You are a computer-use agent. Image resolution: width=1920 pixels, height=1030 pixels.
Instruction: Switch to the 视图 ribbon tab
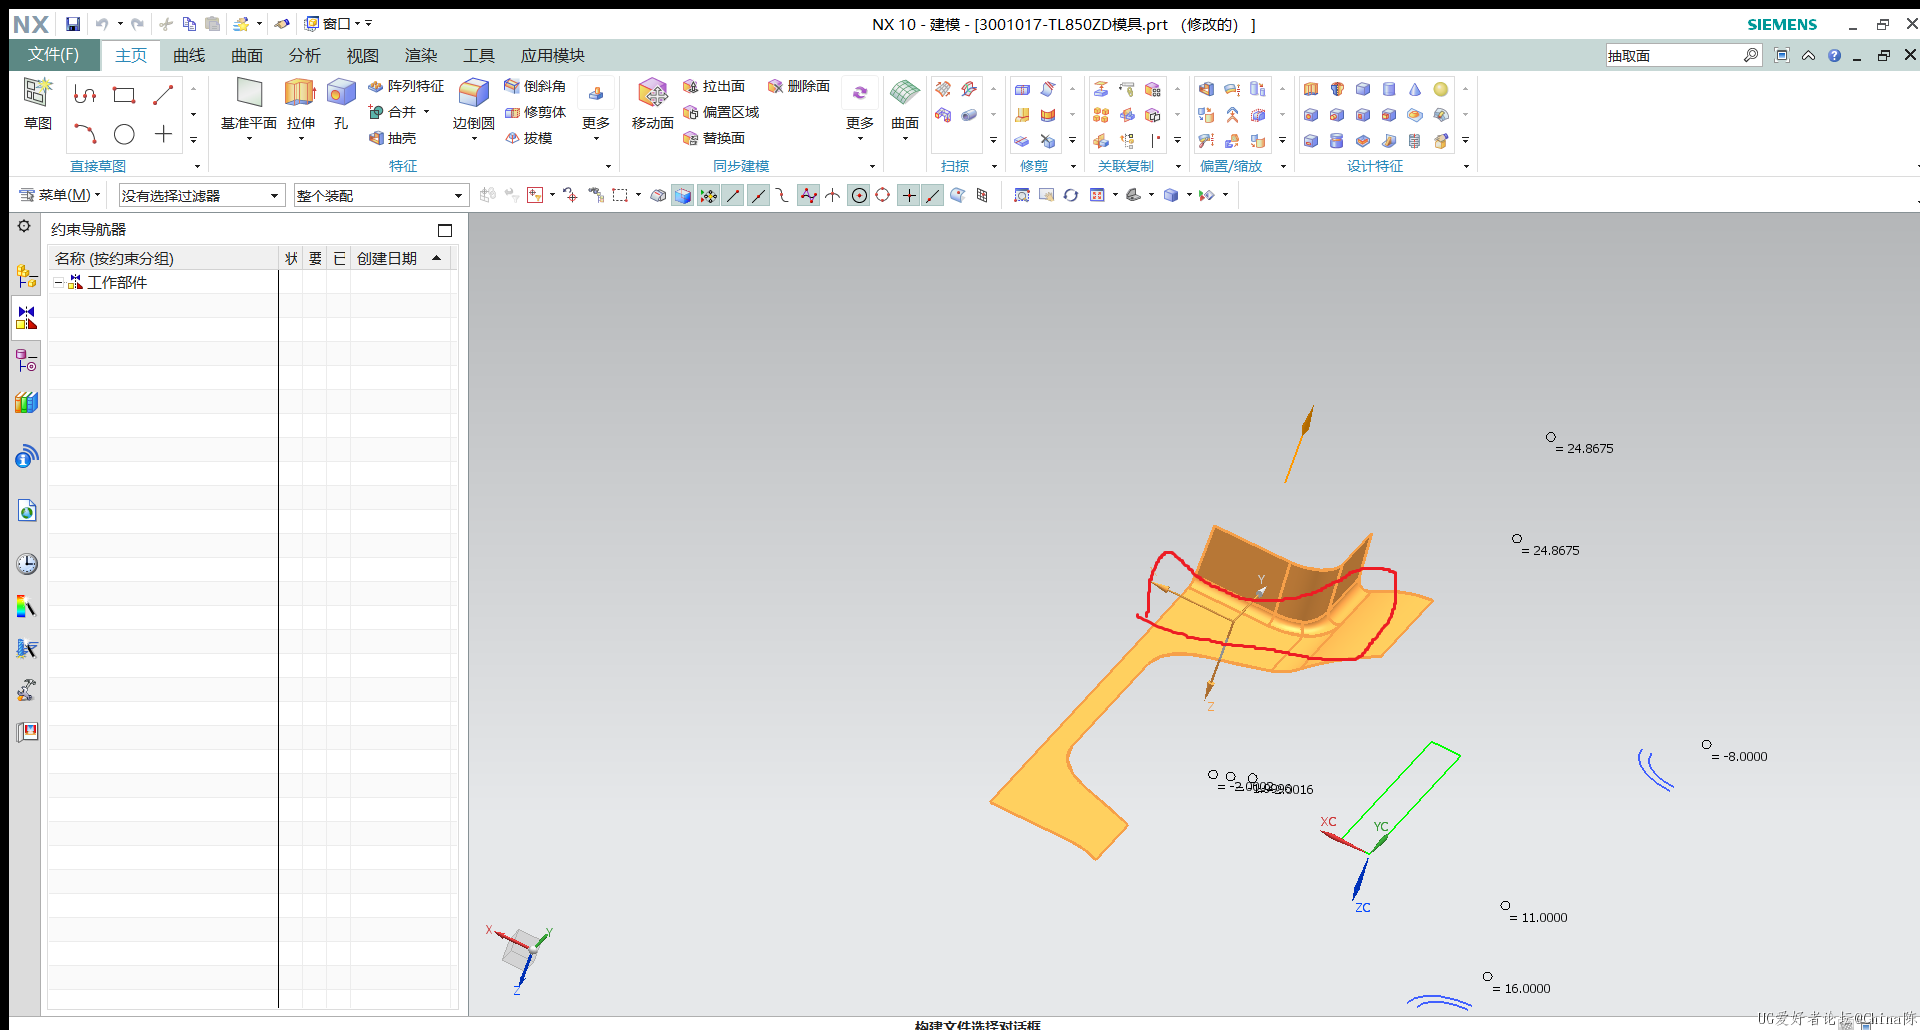click(x=363, y=56)
